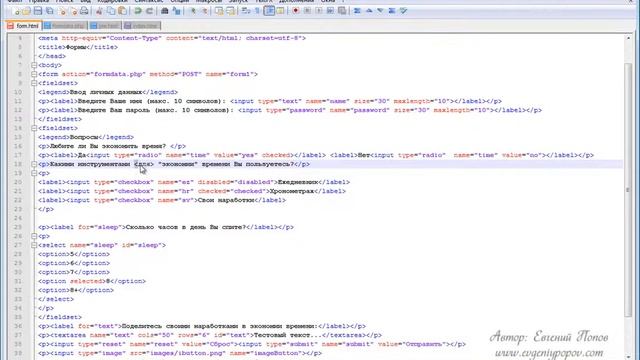Click the Zoom Out toolbar icon

(x=204, y=11)
